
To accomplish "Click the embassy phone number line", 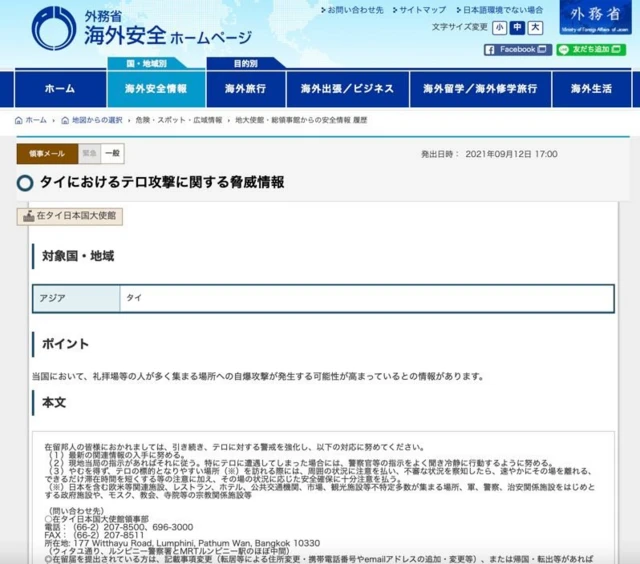I will click(x=119, y=527).
